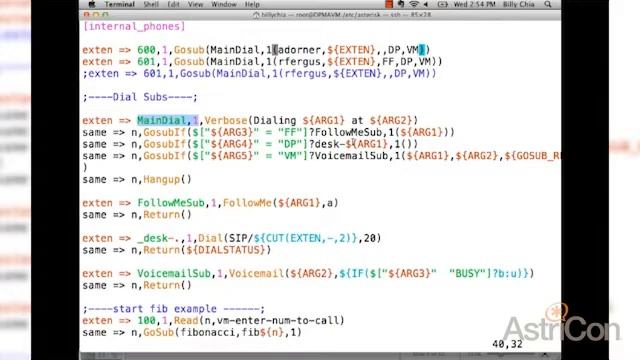Screen dimensions: 640x360
Task: Close the Terminal window with red button
Action: click(x=86, y=15)
